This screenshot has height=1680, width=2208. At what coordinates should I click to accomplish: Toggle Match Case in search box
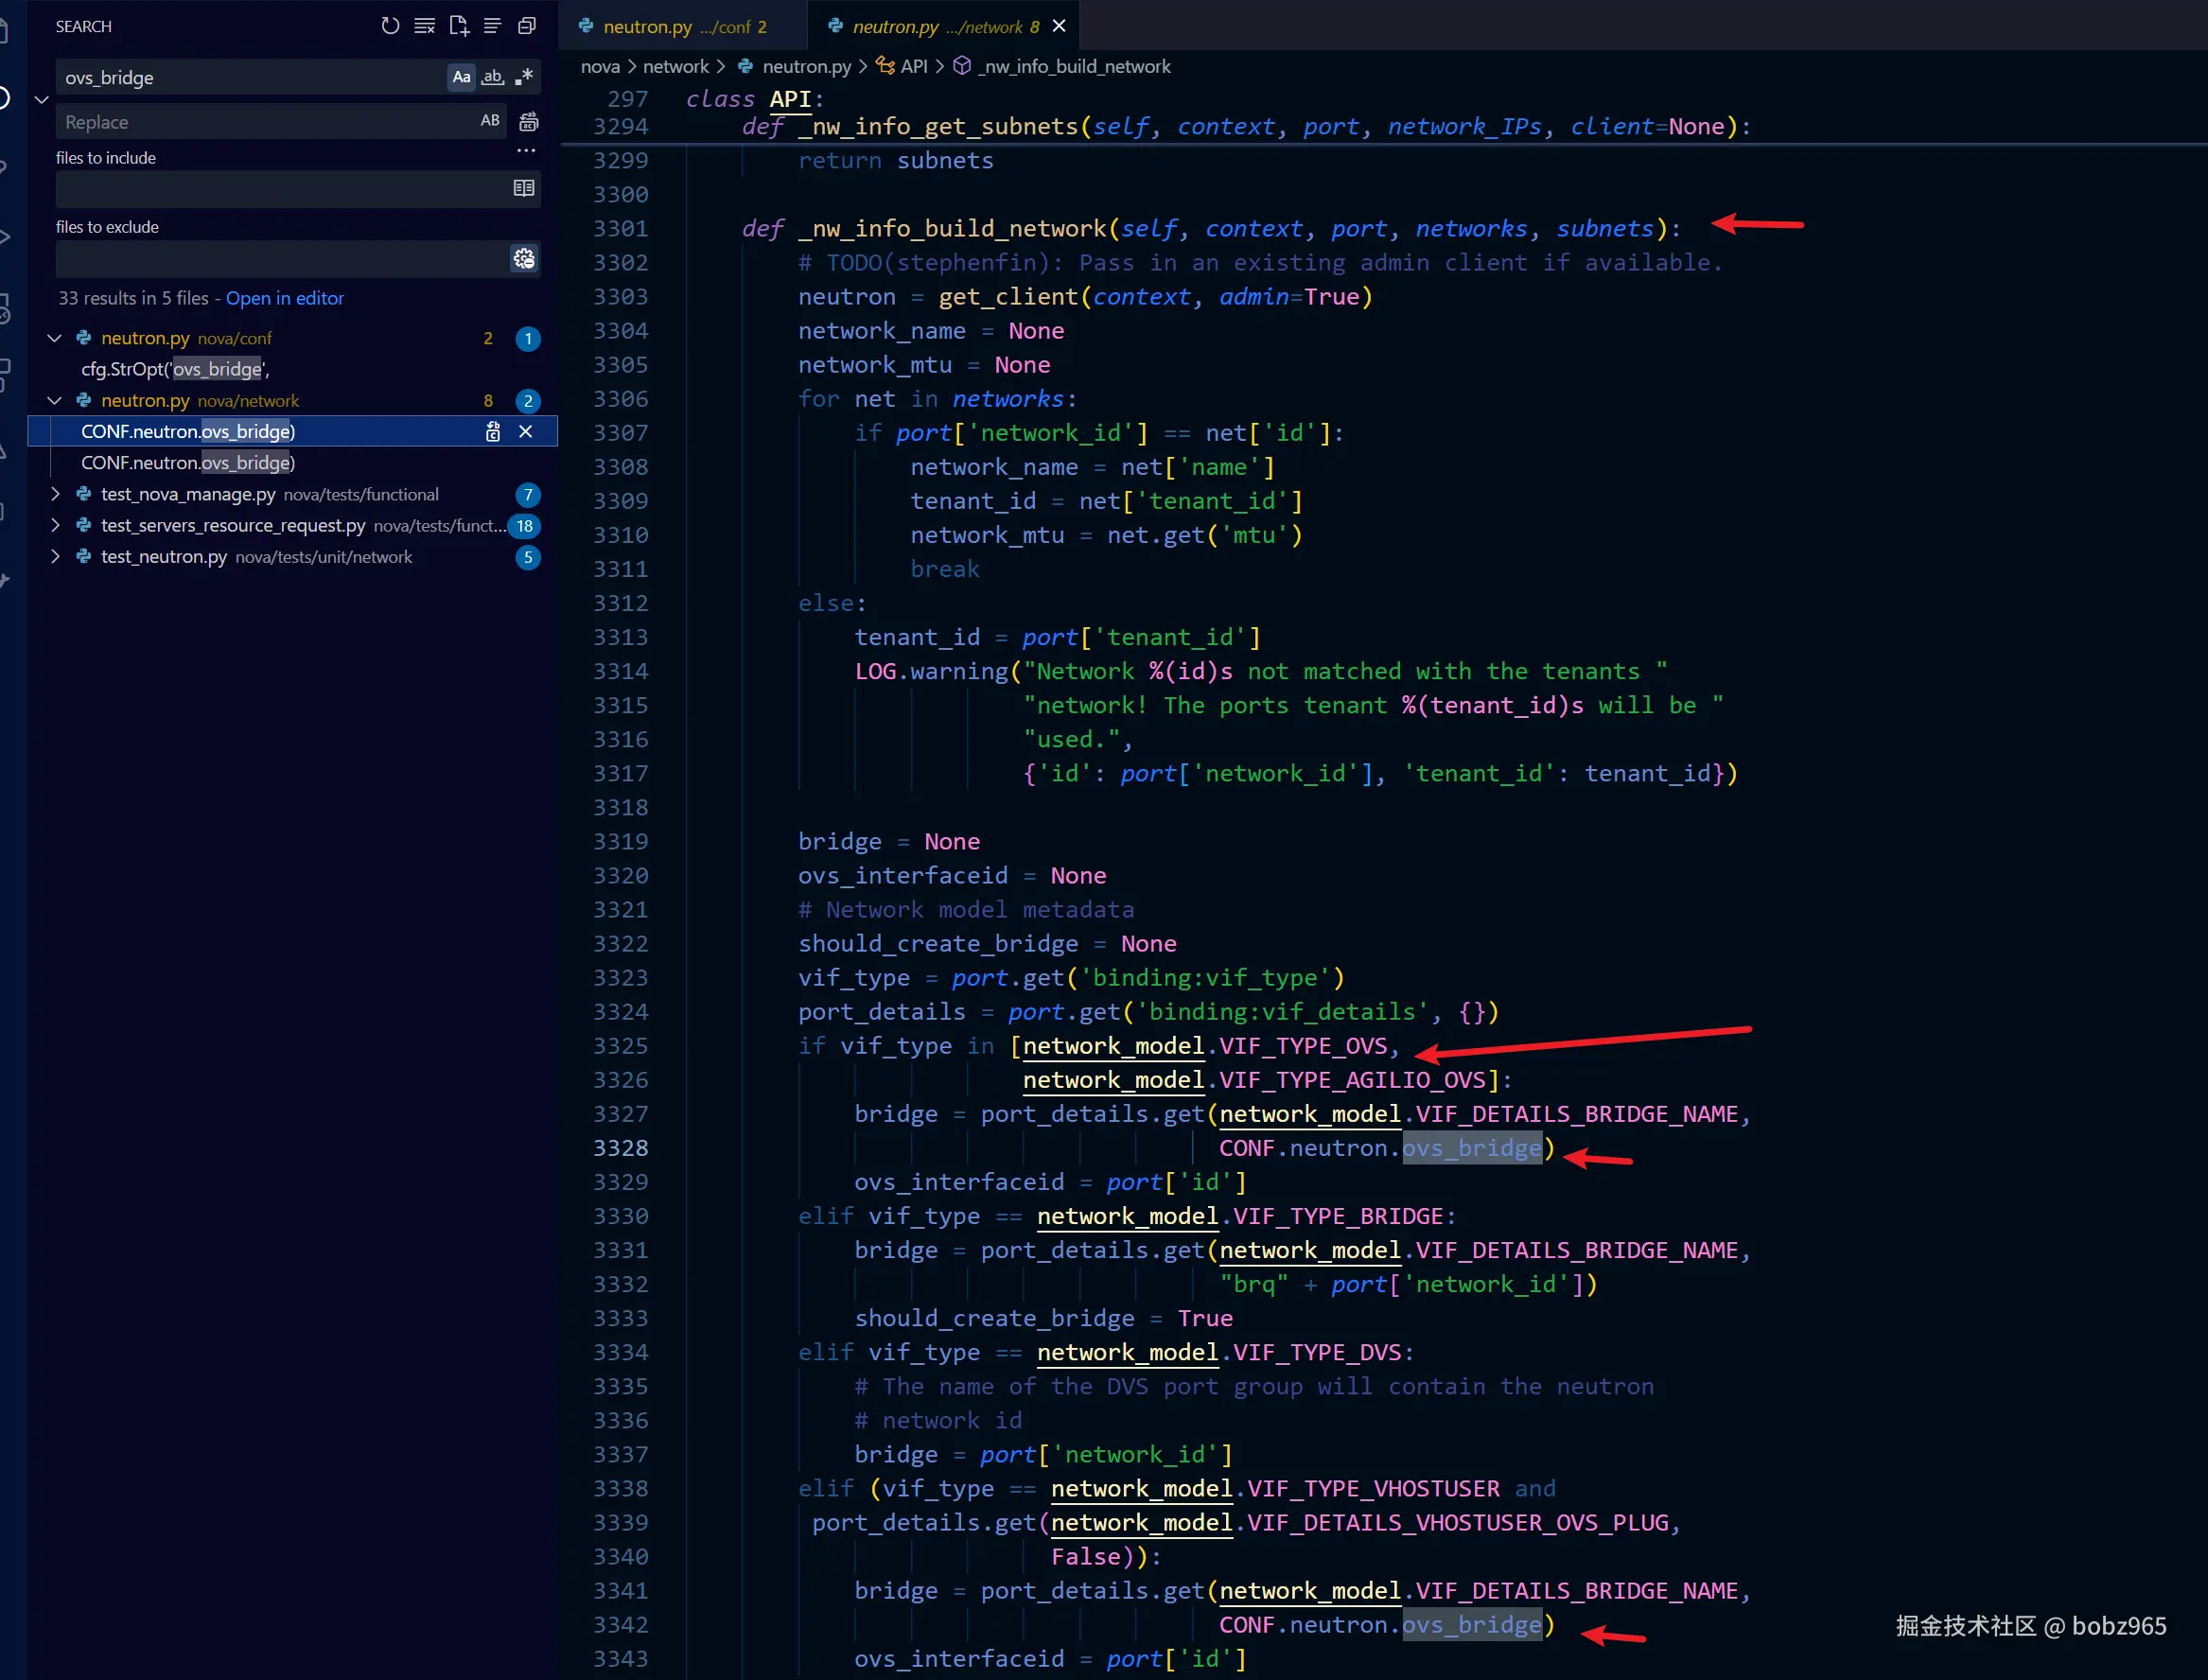[461, 77]
